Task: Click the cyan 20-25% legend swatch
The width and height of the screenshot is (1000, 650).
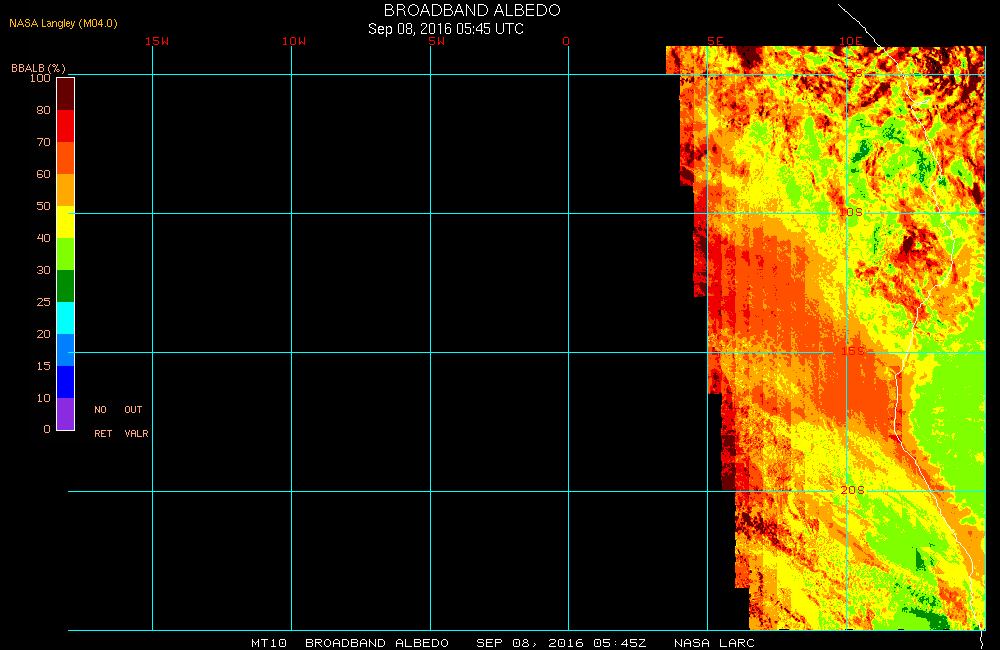Action: pos(65,317)
